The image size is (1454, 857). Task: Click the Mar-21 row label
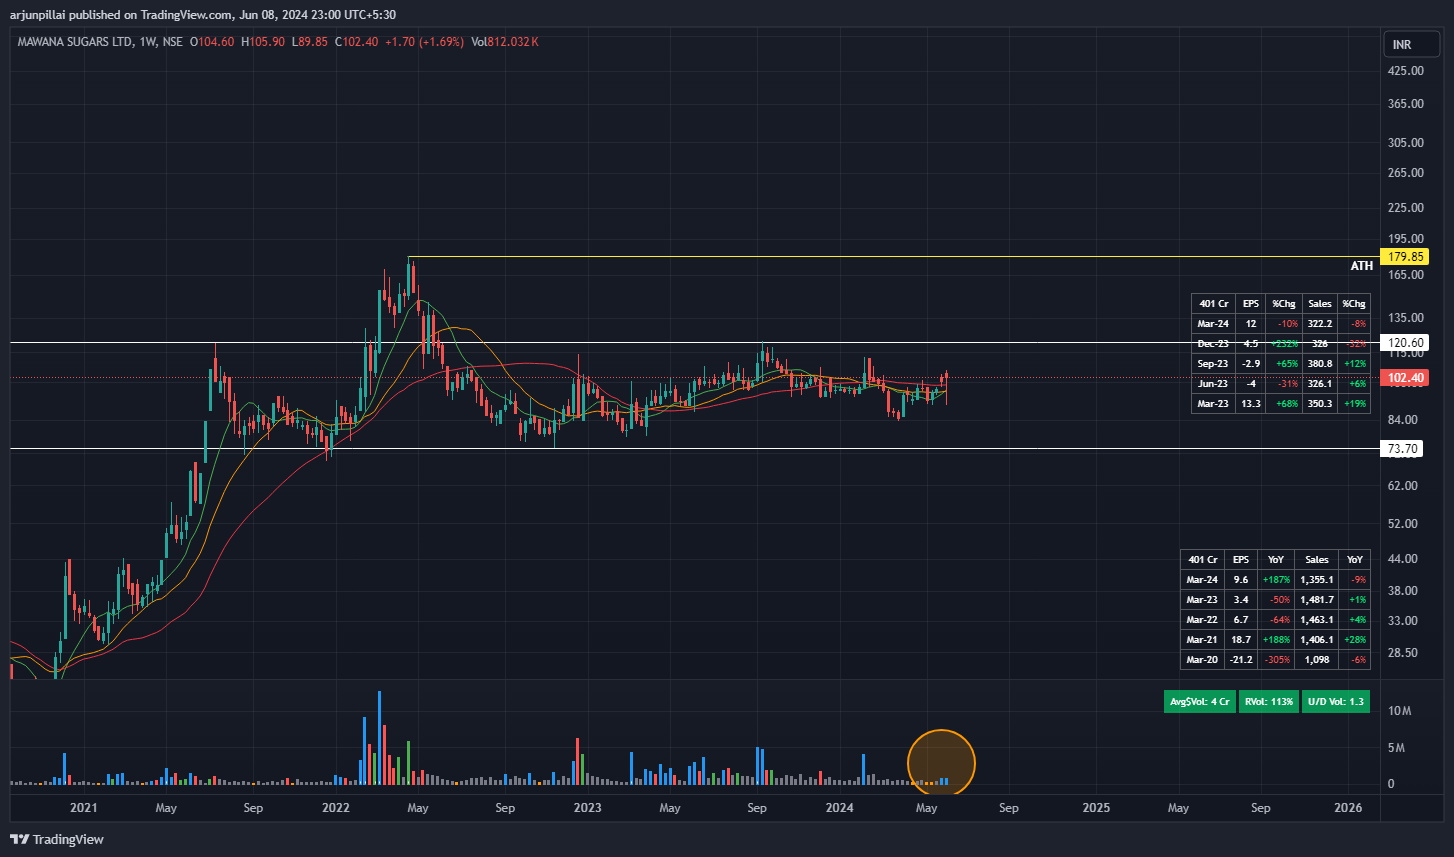click(x=1202, y=640)
